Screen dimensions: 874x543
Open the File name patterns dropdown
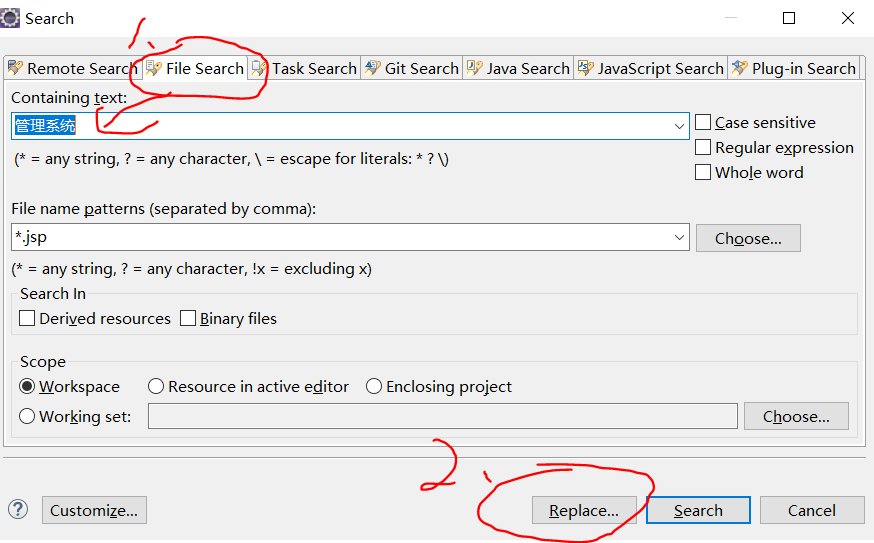[x=680, y=238]
